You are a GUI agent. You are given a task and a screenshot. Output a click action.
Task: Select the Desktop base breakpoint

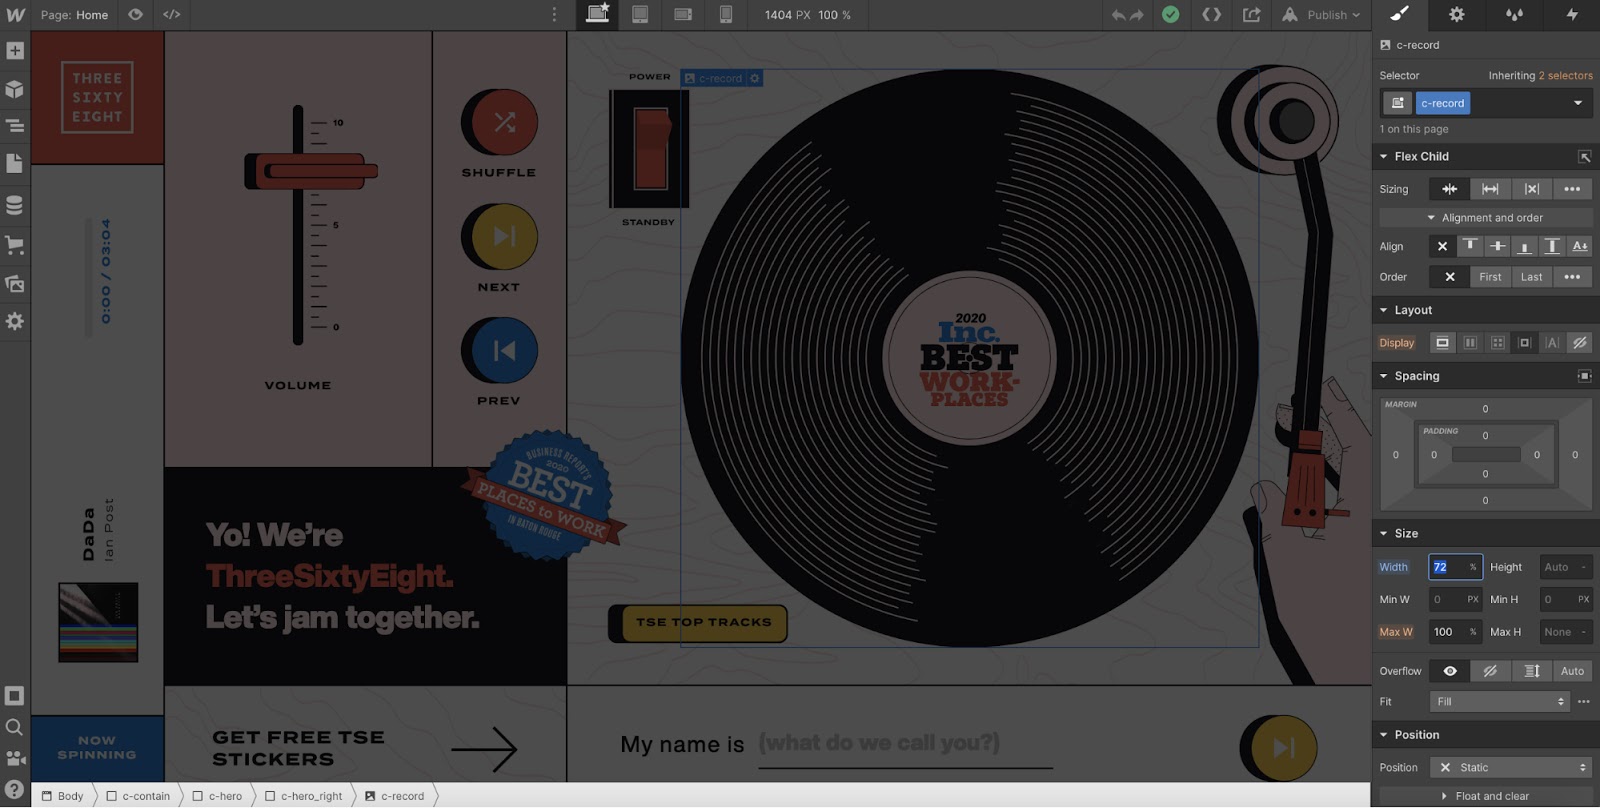[597, 14]
